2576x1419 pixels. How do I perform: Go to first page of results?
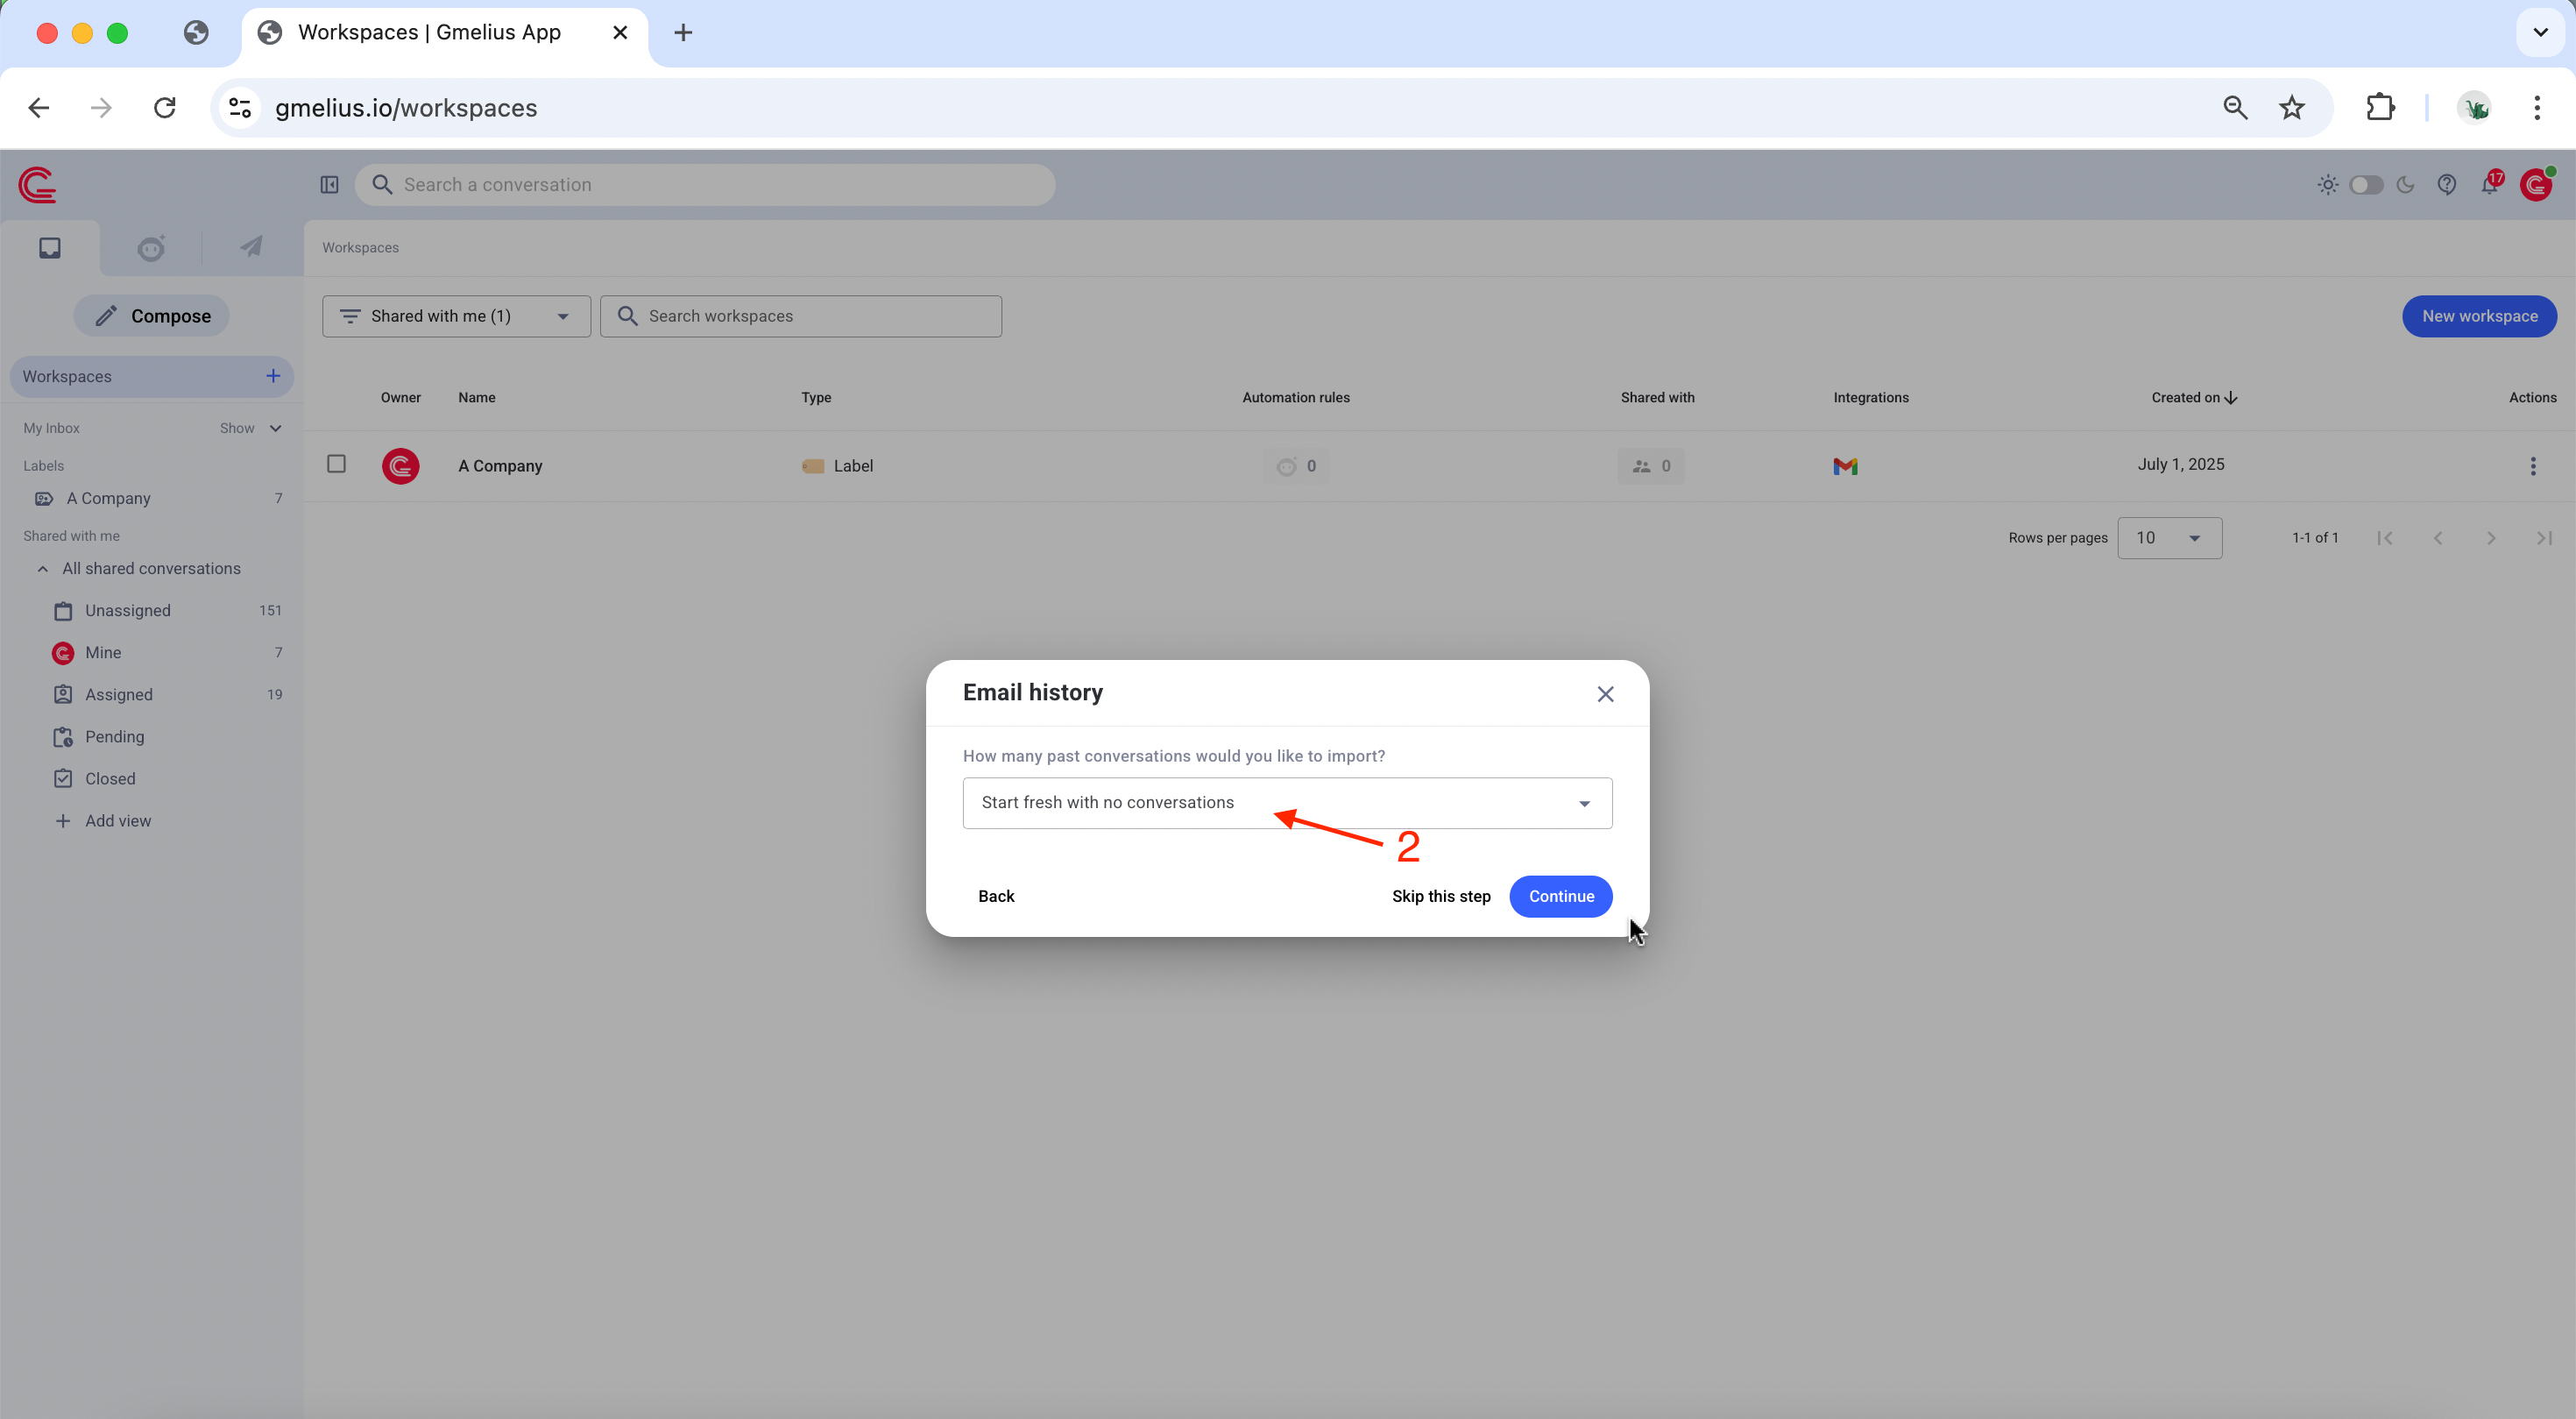(x=2384, y=538)
